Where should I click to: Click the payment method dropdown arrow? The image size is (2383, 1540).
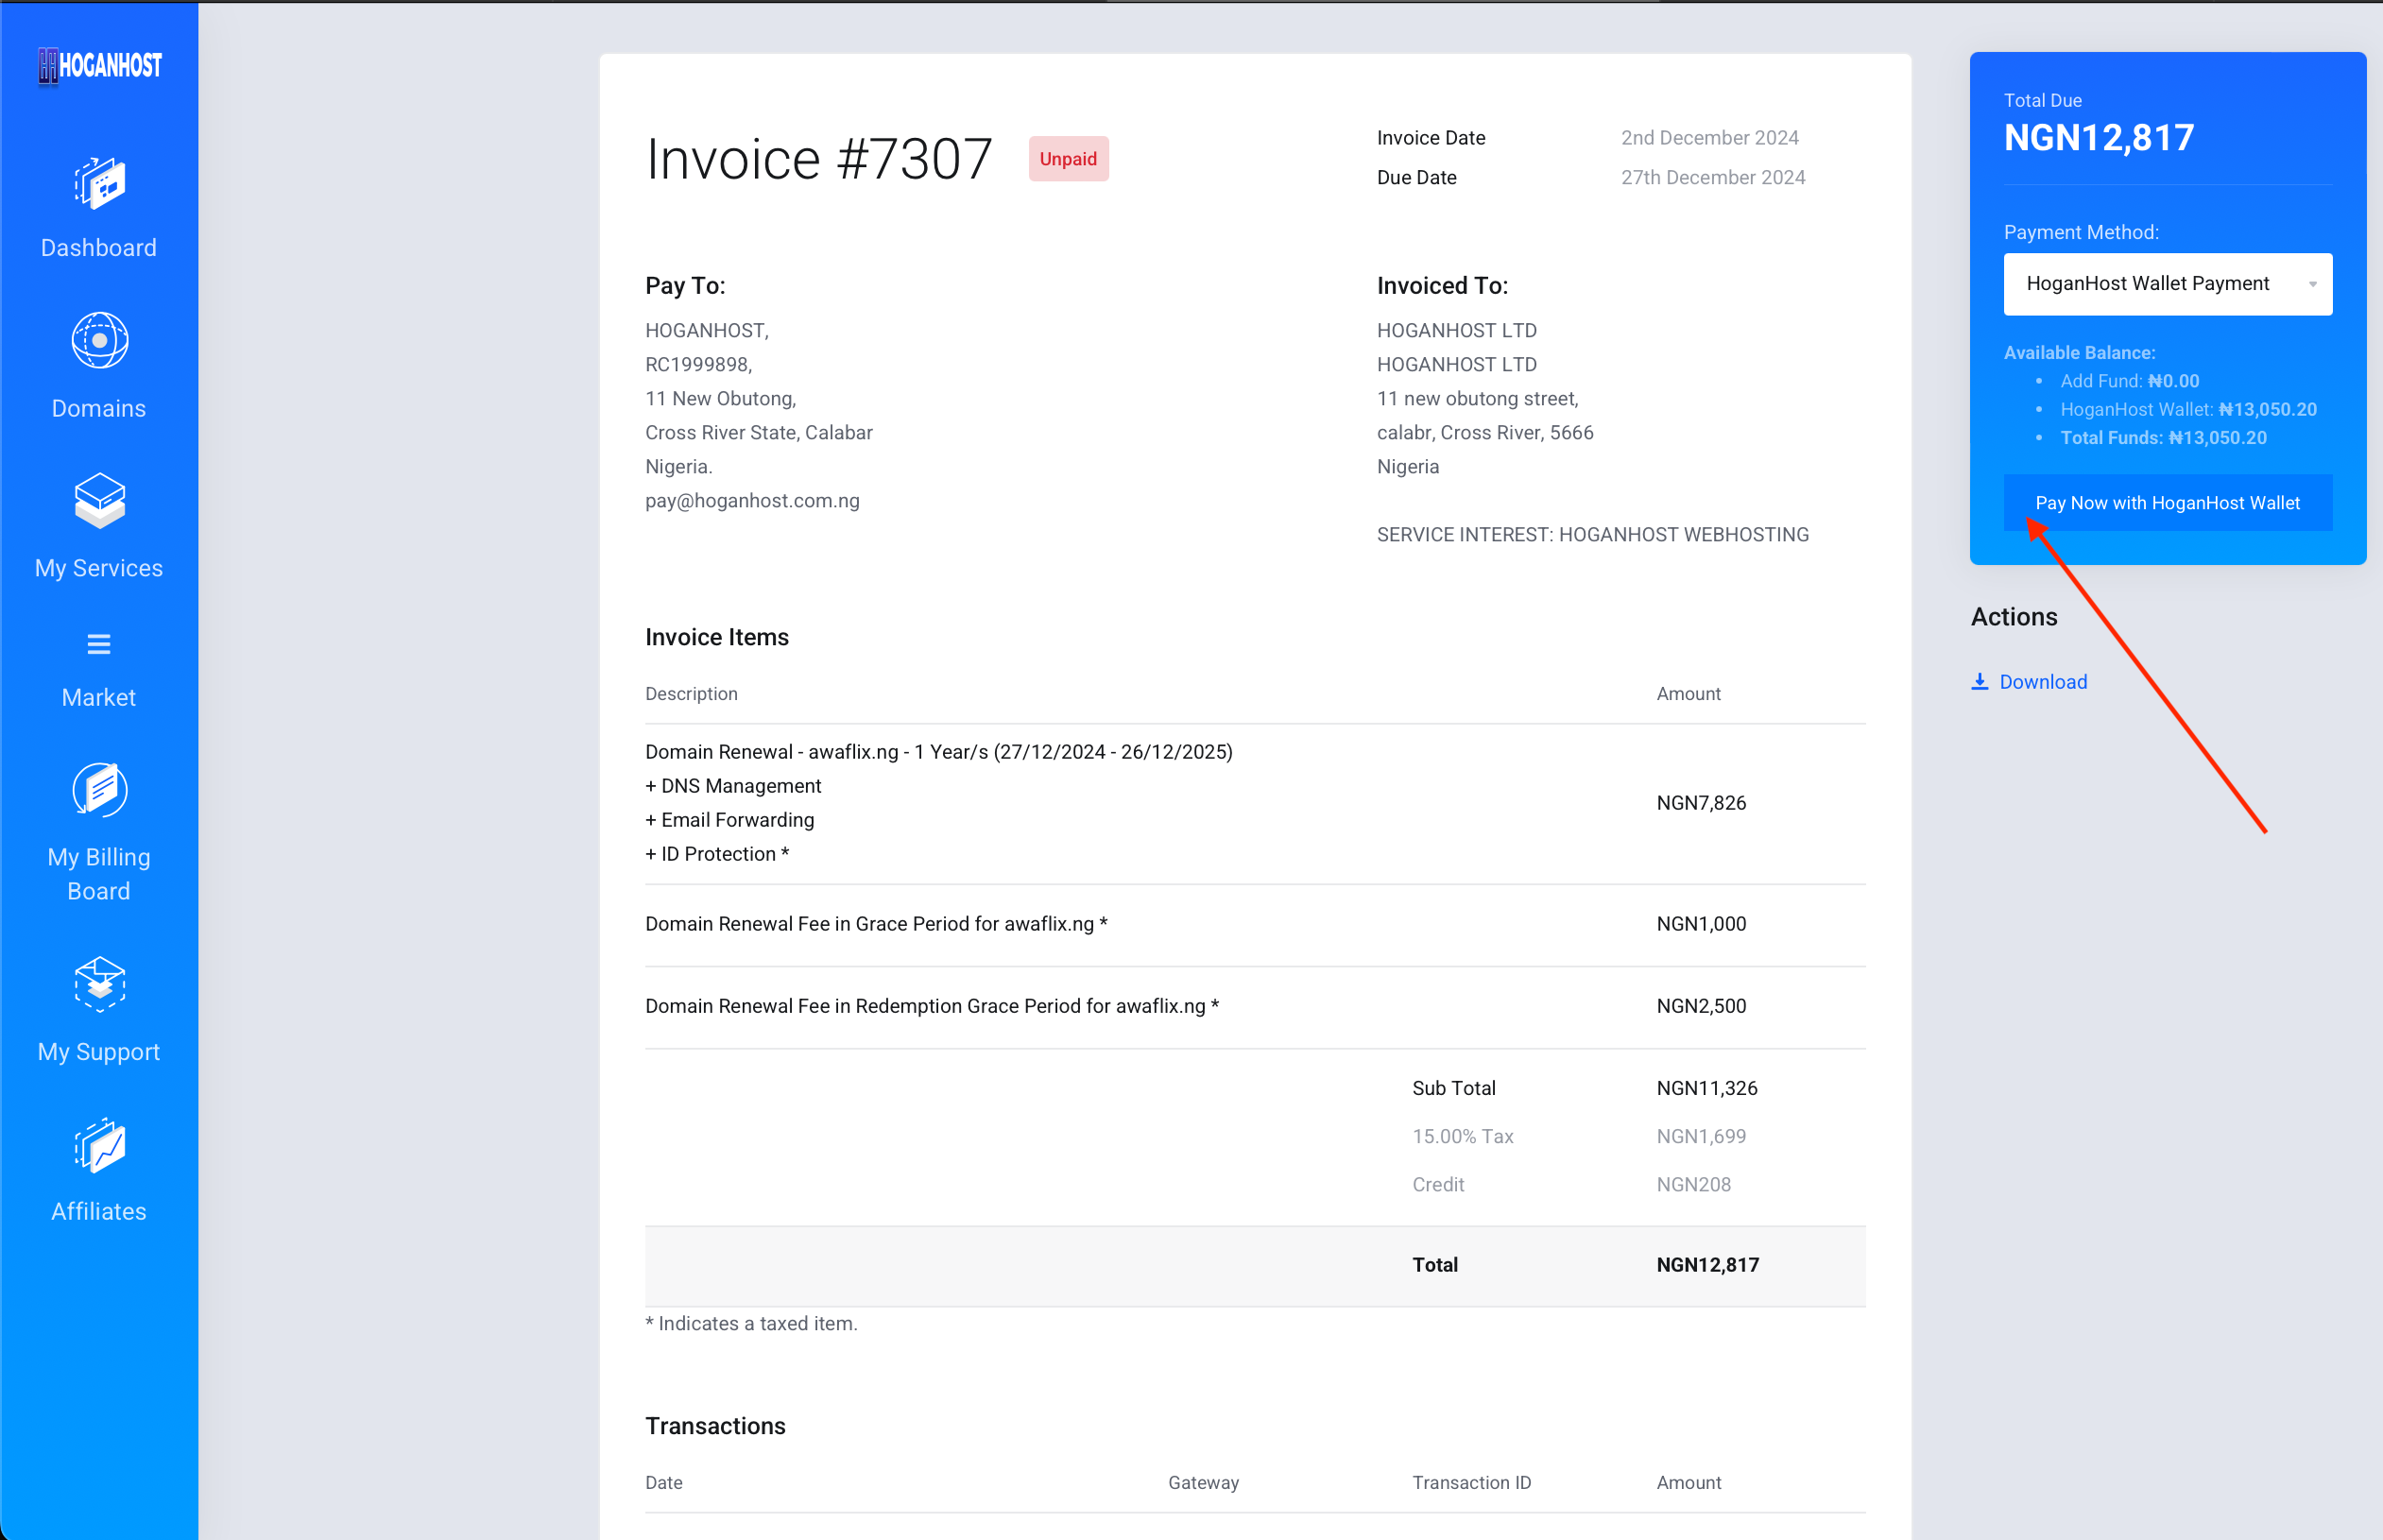(x=2312, y=284)
